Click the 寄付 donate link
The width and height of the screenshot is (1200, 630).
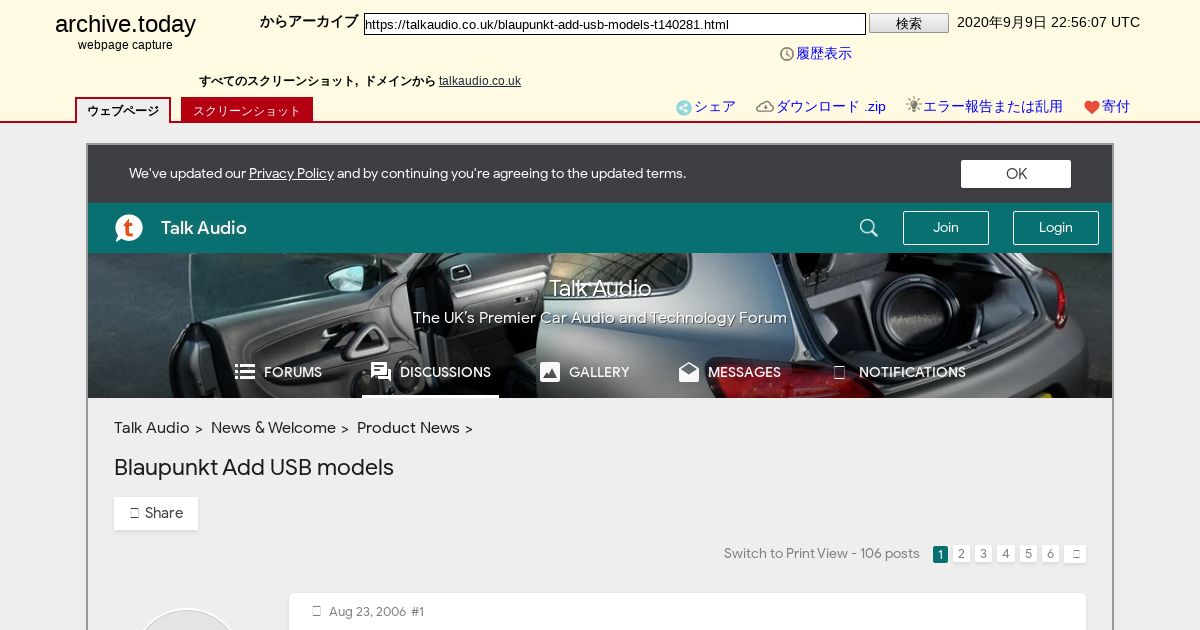1116,107
